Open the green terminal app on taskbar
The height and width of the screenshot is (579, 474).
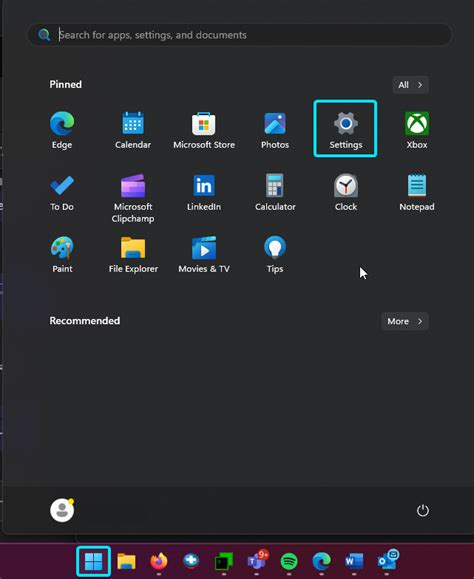coord(224,561)
